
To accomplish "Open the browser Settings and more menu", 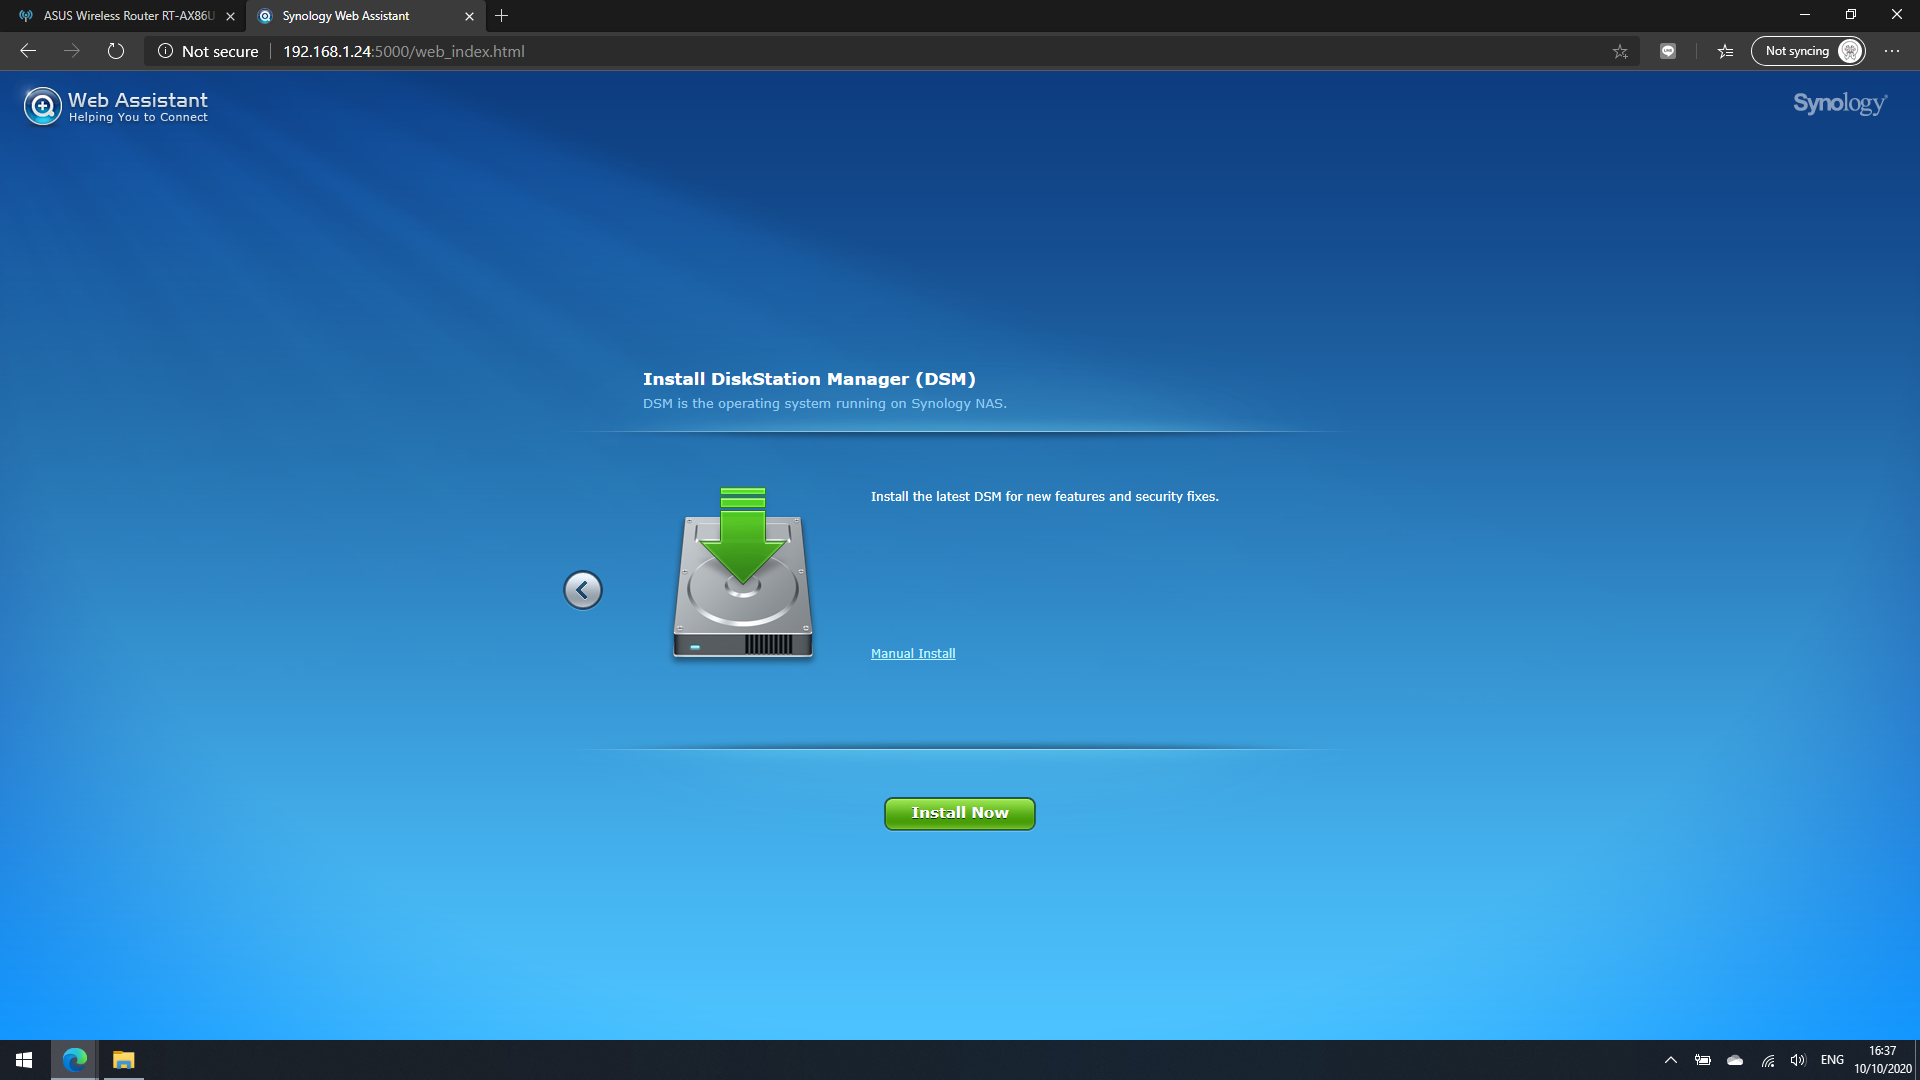I will coord(1892,51).
